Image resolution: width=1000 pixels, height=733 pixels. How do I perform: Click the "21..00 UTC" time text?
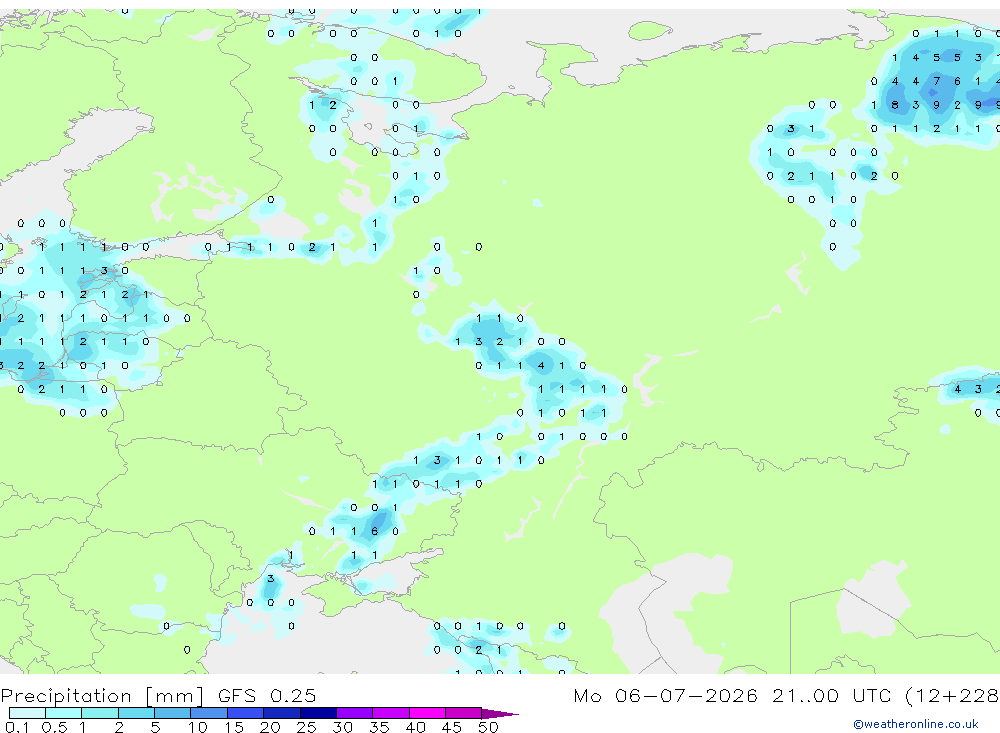(x=831, y=695)
